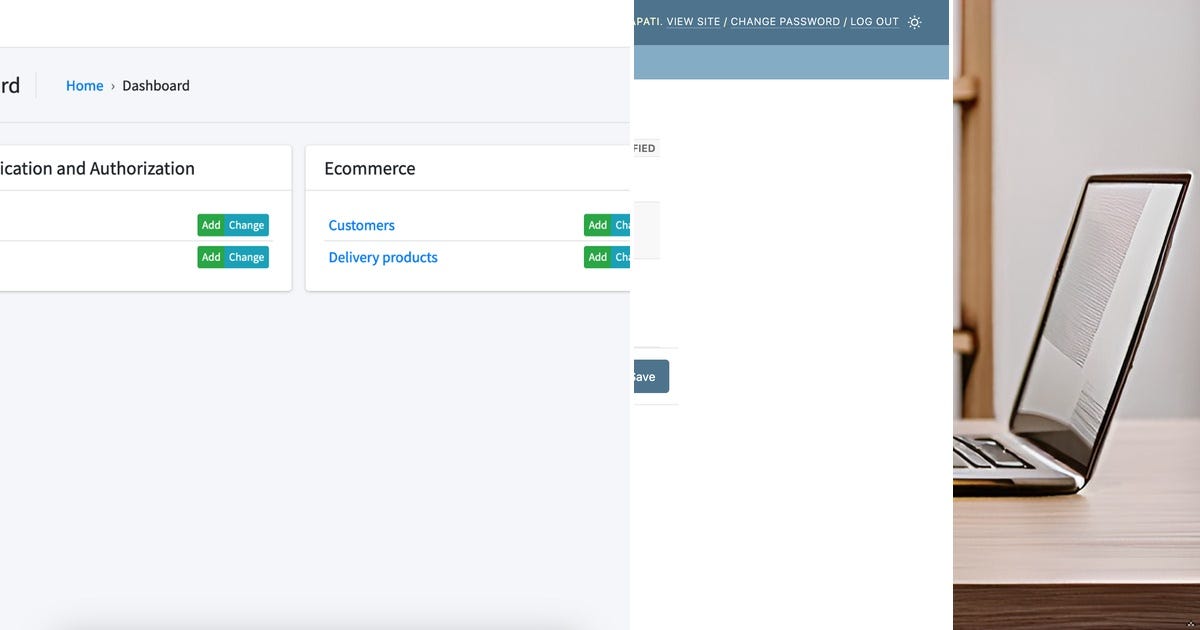Click CHANGE PASSWORD in the user tools
Screen dimensions: 1200x630
785,21
